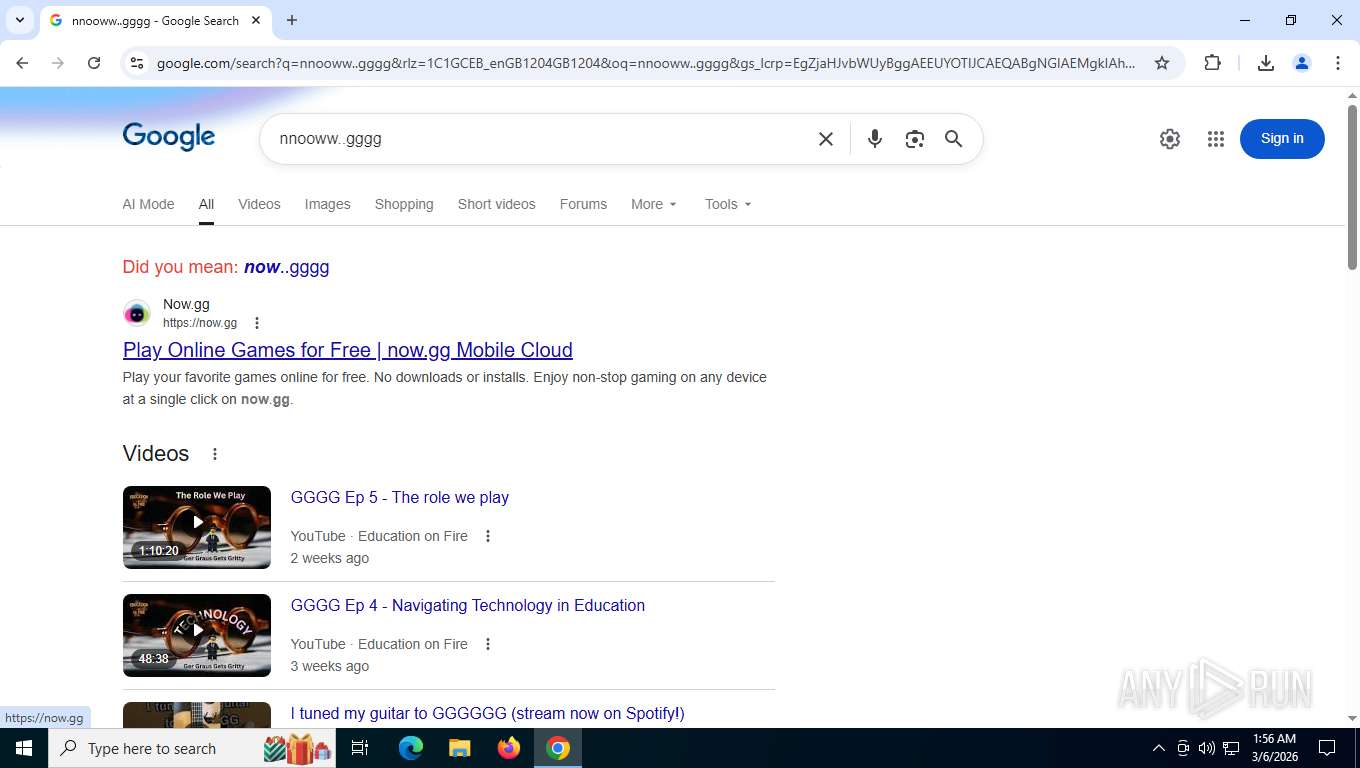Open suggested search now..gggg

(x=286, y=267)
